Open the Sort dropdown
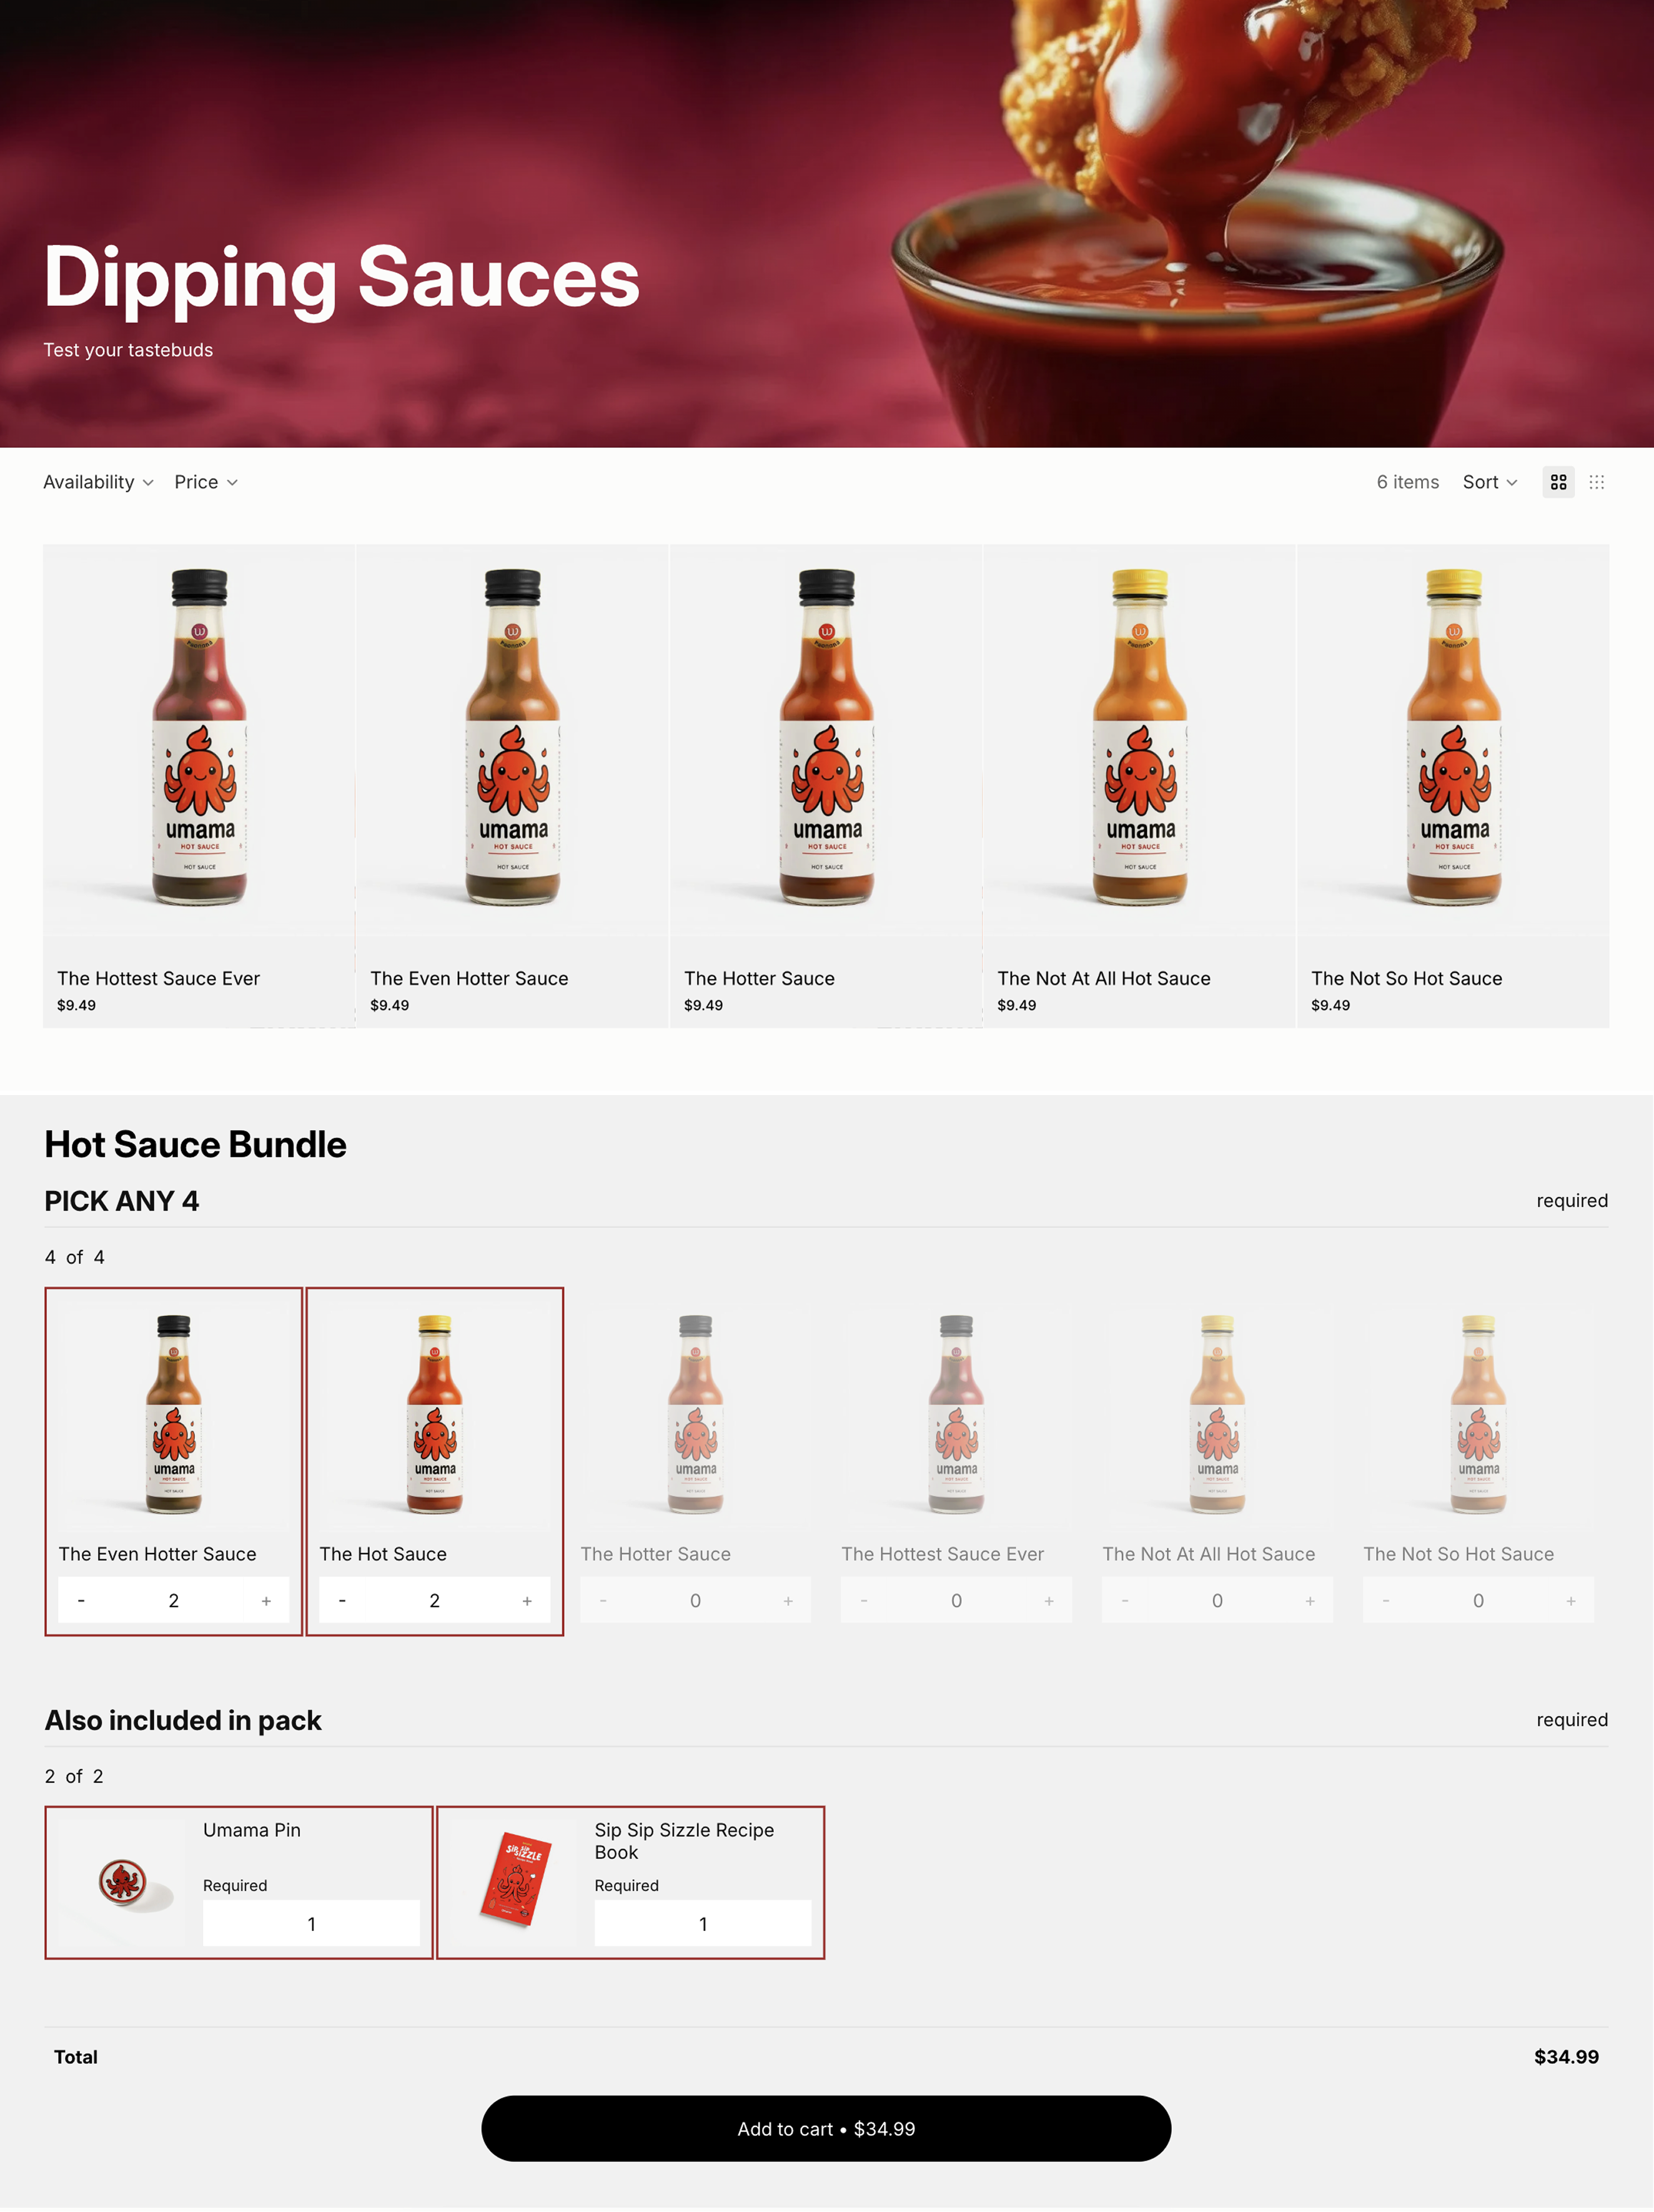Screen dimensions: 1654x2212 [1490, 482]
